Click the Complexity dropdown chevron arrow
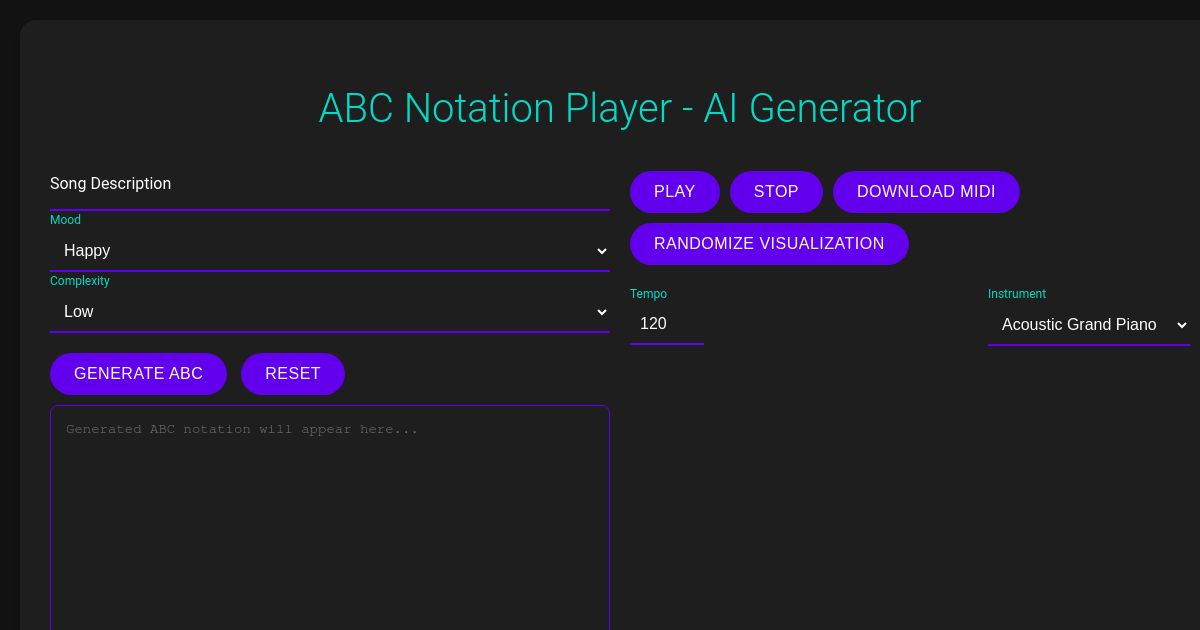The image size is (1200, 630). click(x=602, y=312)
